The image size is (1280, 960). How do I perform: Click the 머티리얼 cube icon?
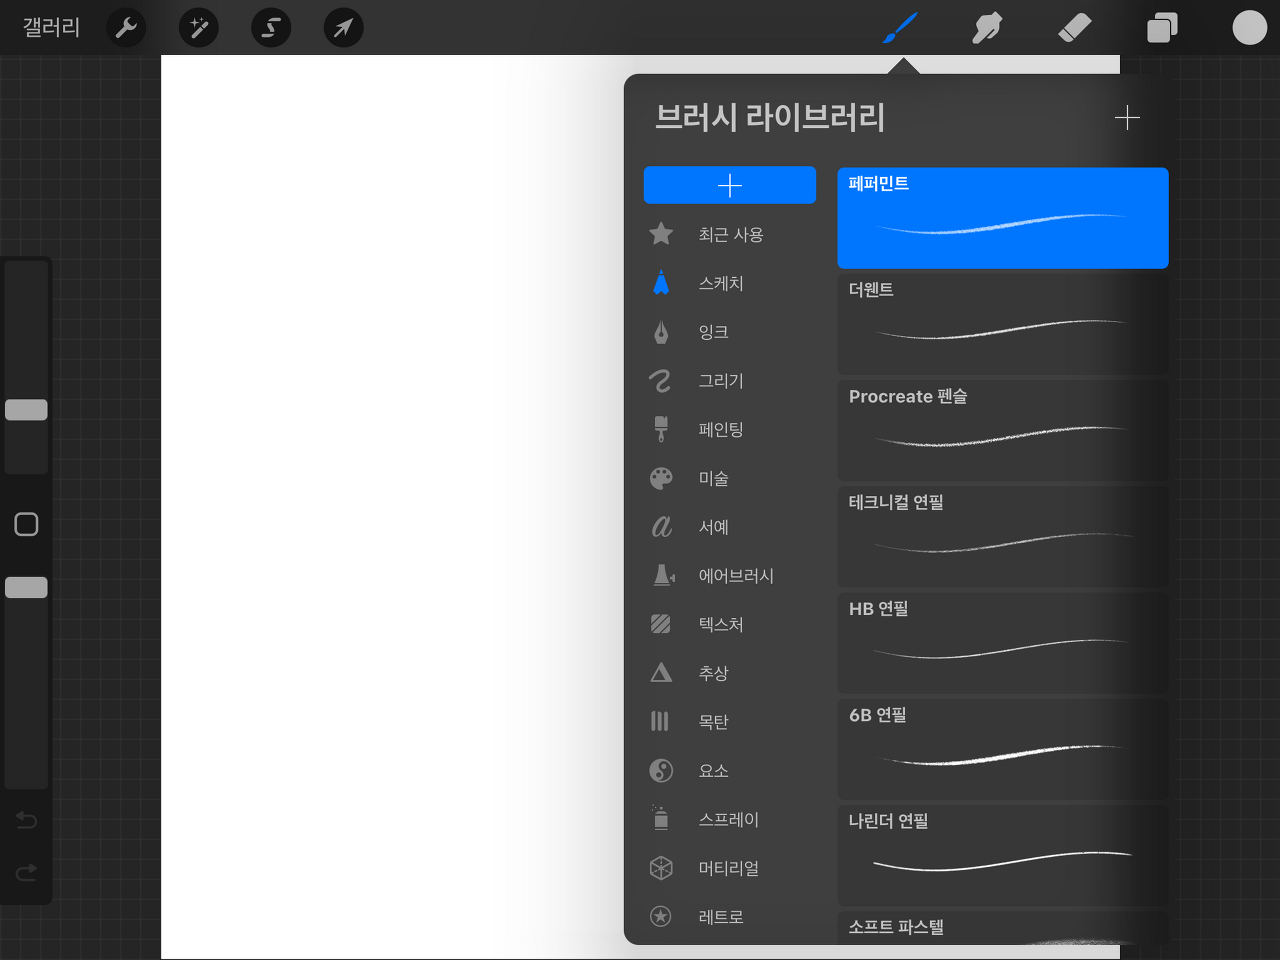[x=661, y=867]
